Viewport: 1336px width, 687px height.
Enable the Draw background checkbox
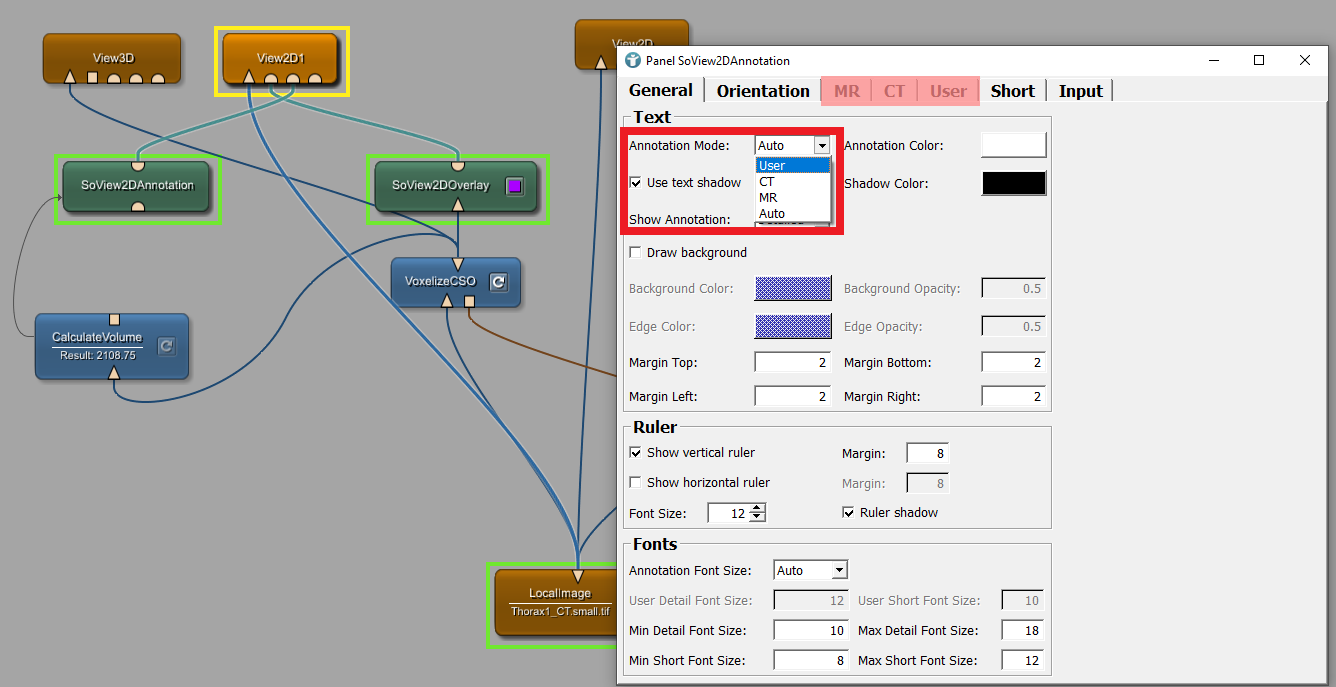point(636,253)
